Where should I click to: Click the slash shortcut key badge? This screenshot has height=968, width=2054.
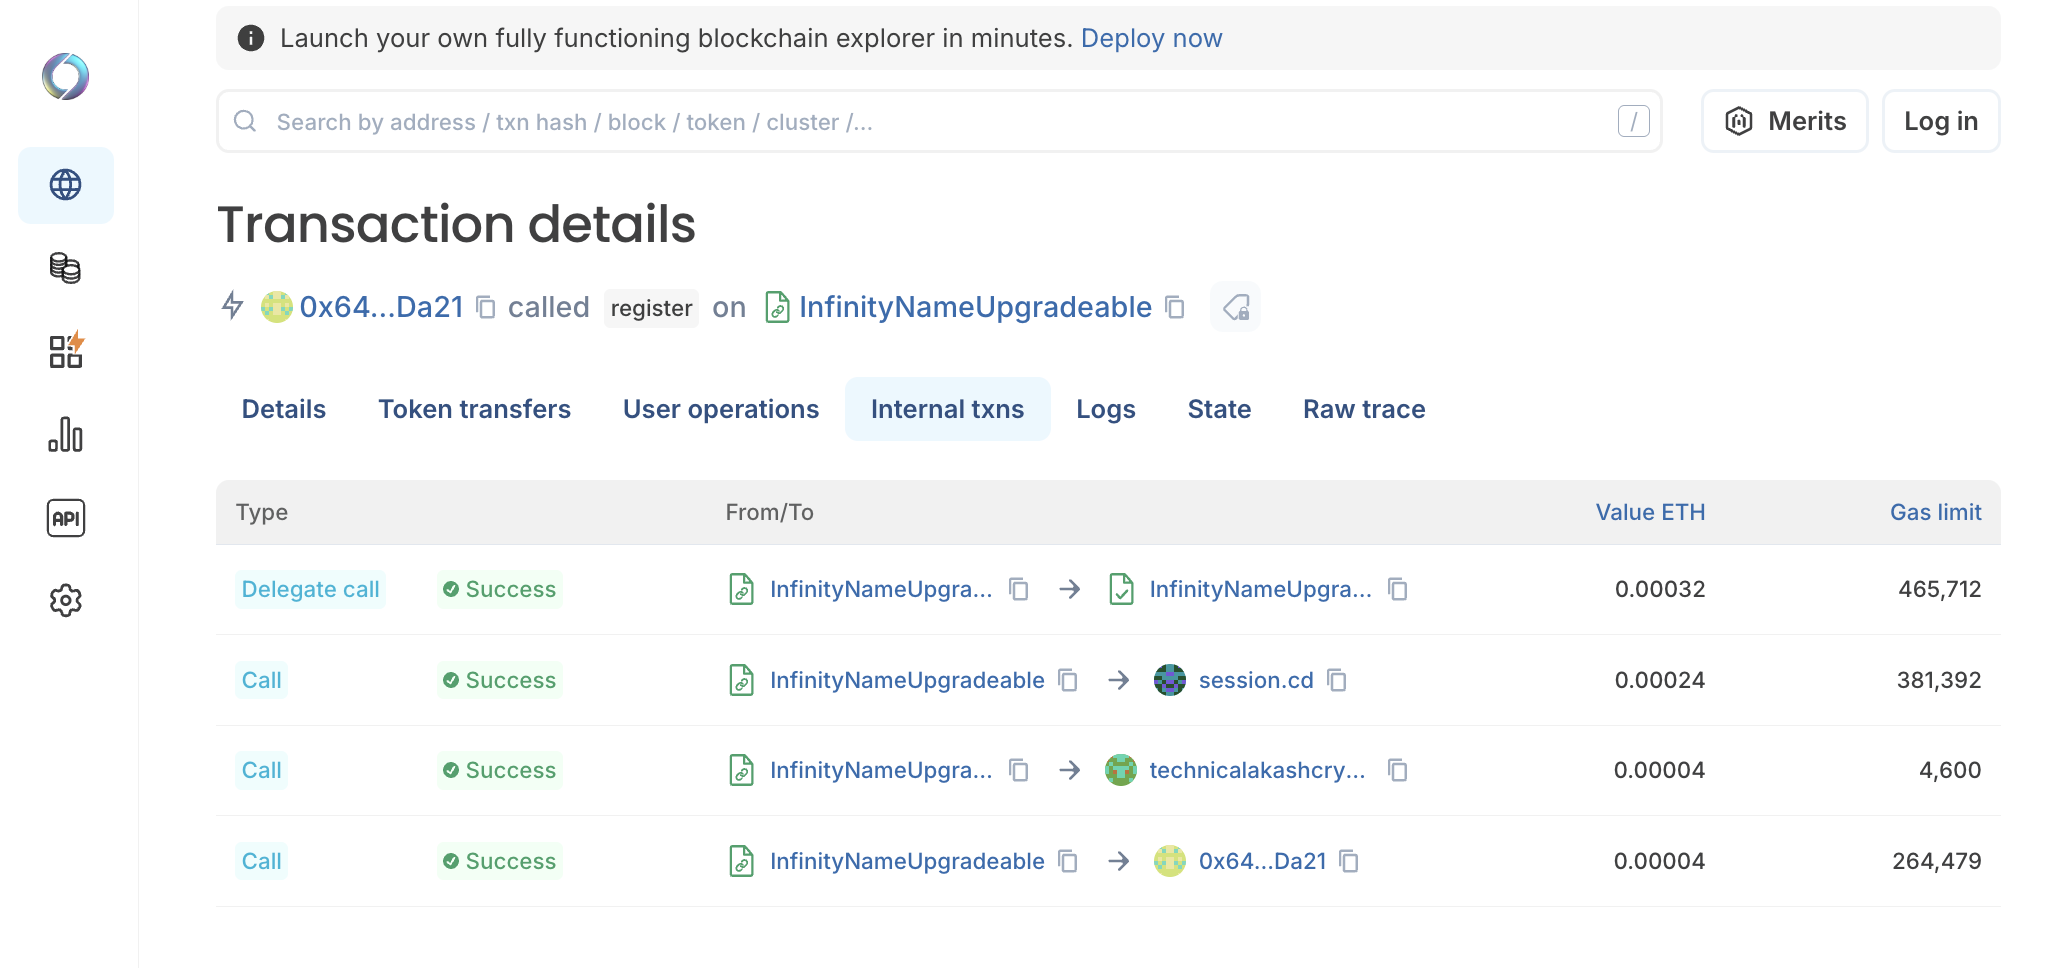point(1634,121)
